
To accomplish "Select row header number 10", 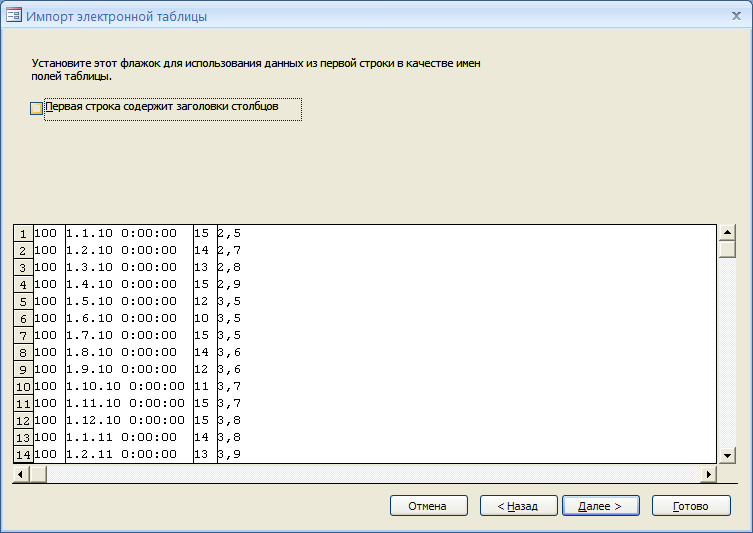I will (x=23, y=387).
